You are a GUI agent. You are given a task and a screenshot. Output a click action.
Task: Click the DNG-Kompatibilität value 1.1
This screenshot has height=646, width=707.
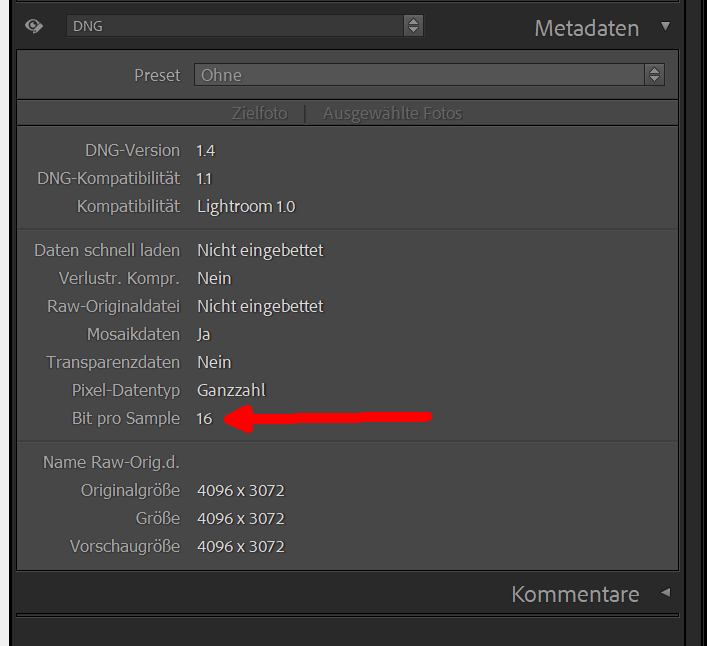(205, 178)
